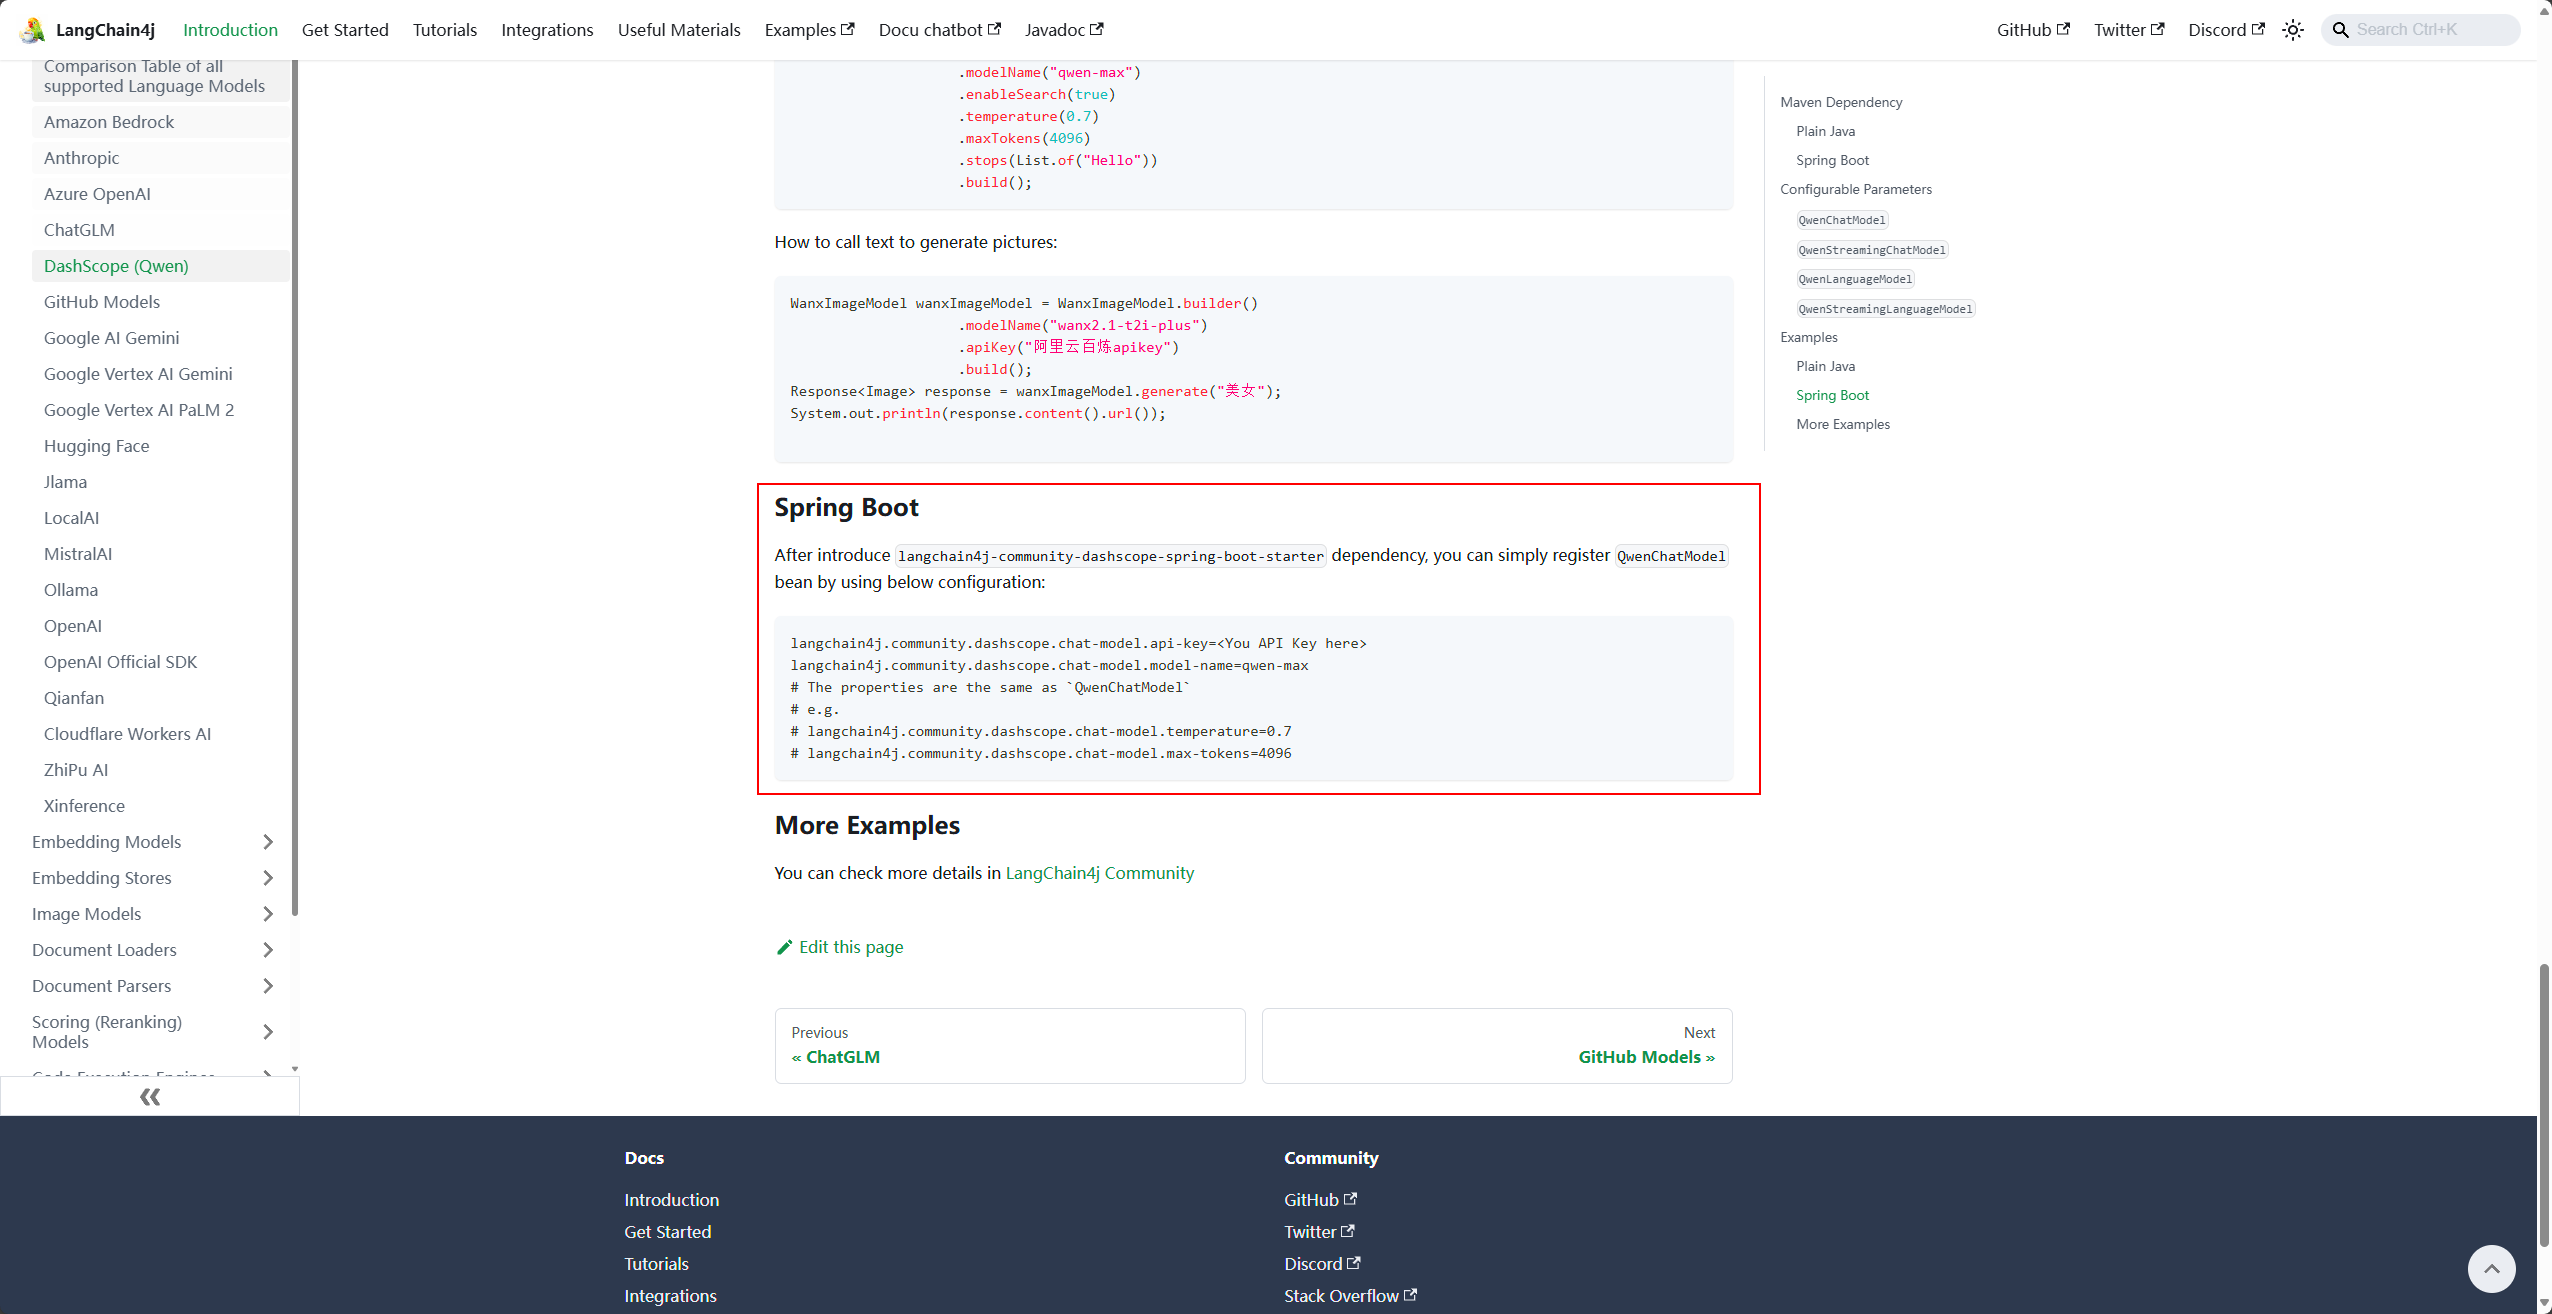Image resolution: width=2552 pixels, height=1314 pixels.
Task: Collapse sidebar with double-chevron icon
Action: click(150, 1097)
